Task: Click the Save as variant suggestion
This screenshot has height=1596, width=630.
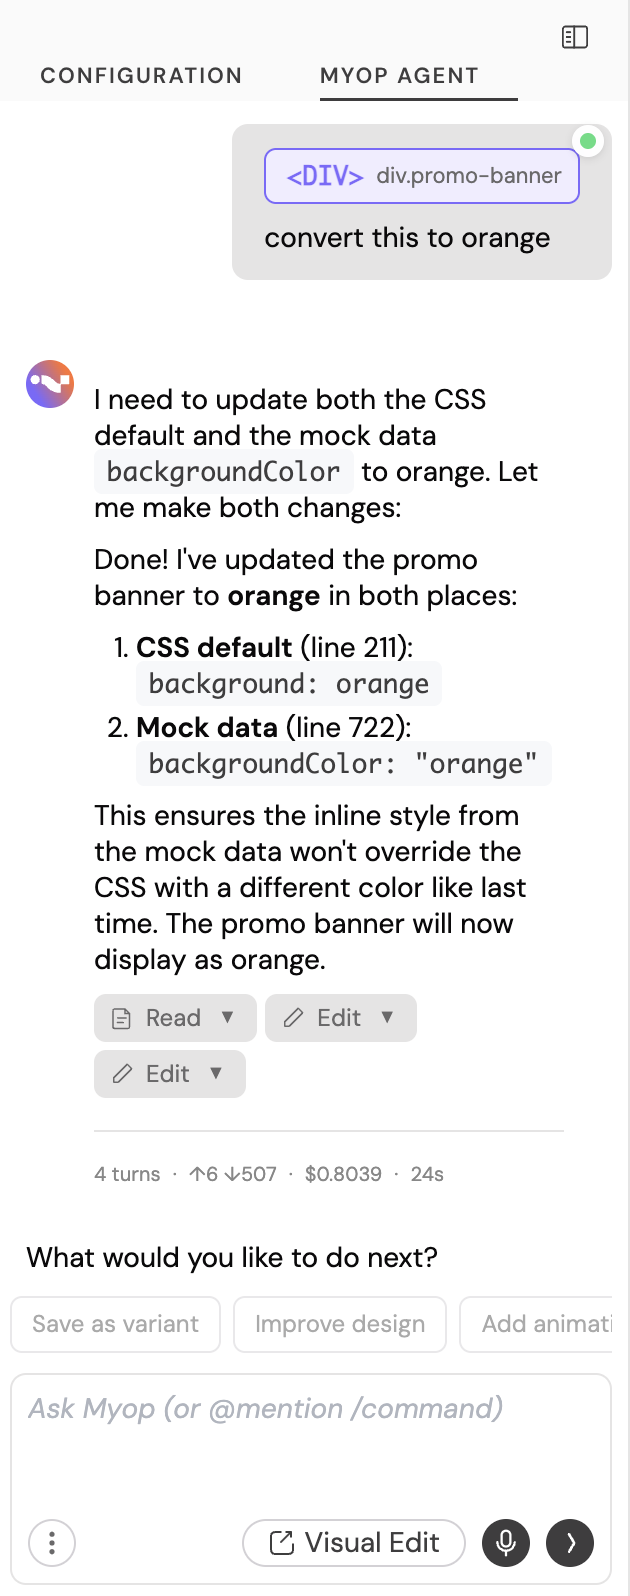Action: (x=116, y=1324)
